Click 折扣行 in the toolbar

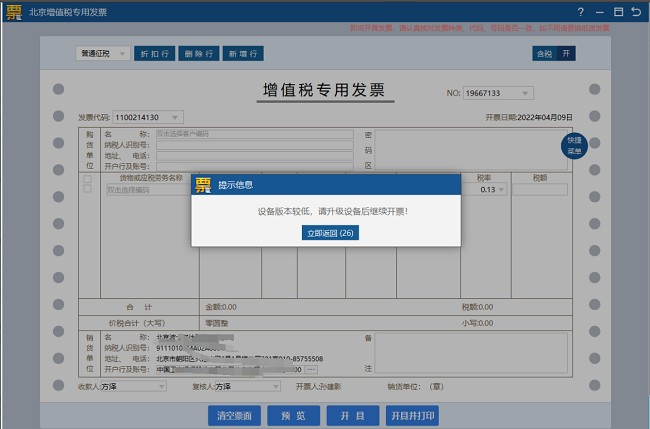coord(156,53)
